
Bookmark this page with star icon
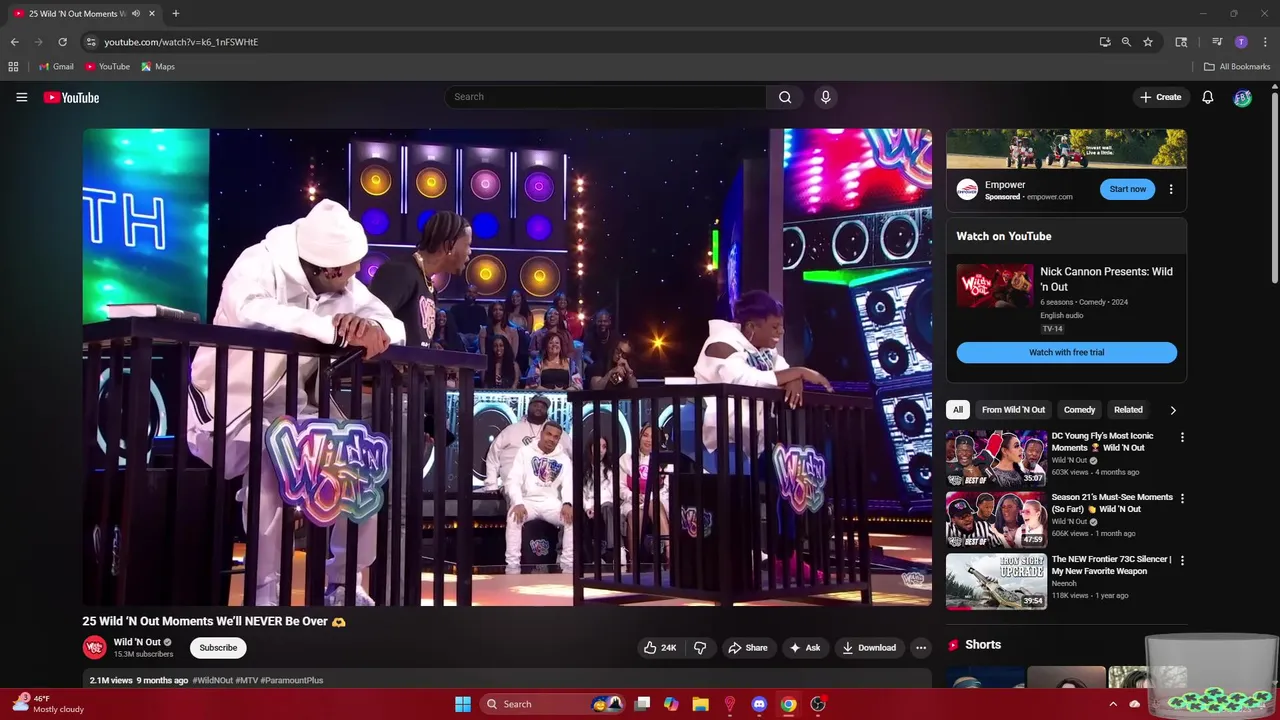pyautogui.click(x=1148, y=42)
